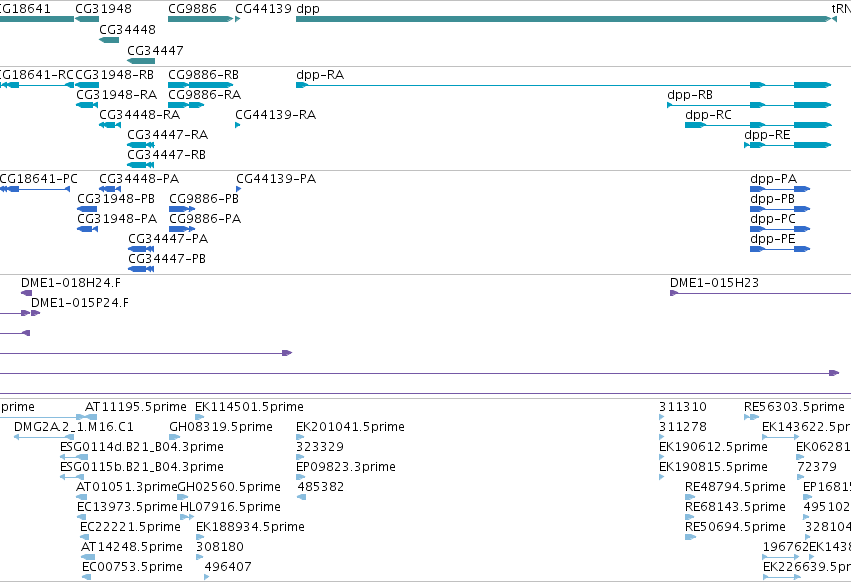
Task: Click the CG34448-PA protein label
Action: pos(139,179)
